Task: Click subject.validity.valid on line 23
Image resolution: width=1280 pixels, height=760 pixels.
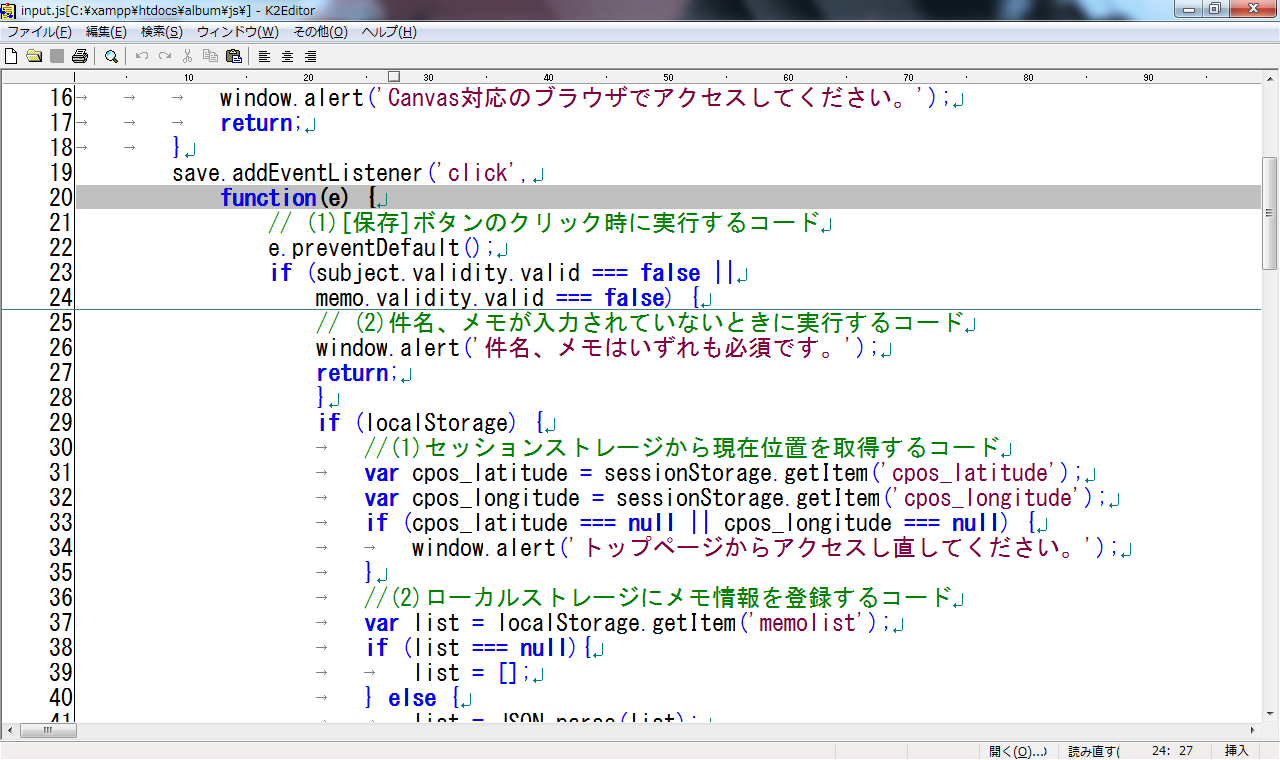Action: point(448,273)
